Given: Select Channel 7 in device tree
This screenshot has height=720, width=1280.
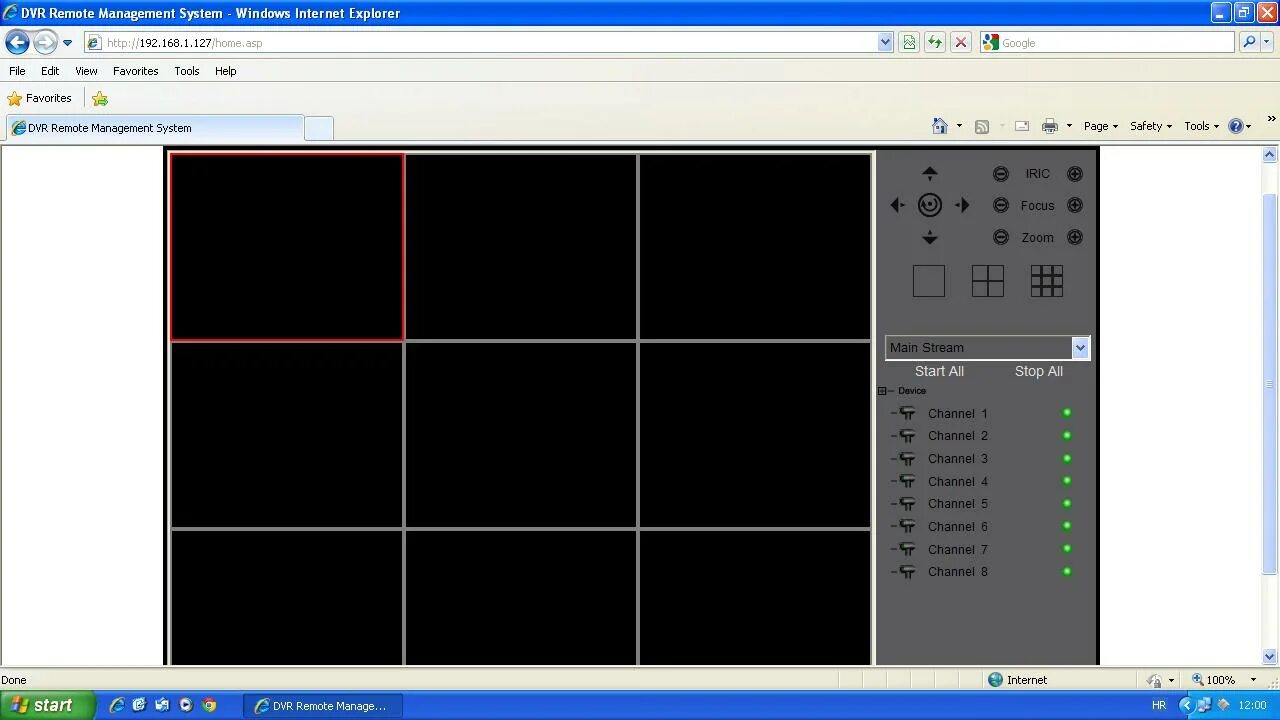Looking at the screenshot, I should [957, 549].
